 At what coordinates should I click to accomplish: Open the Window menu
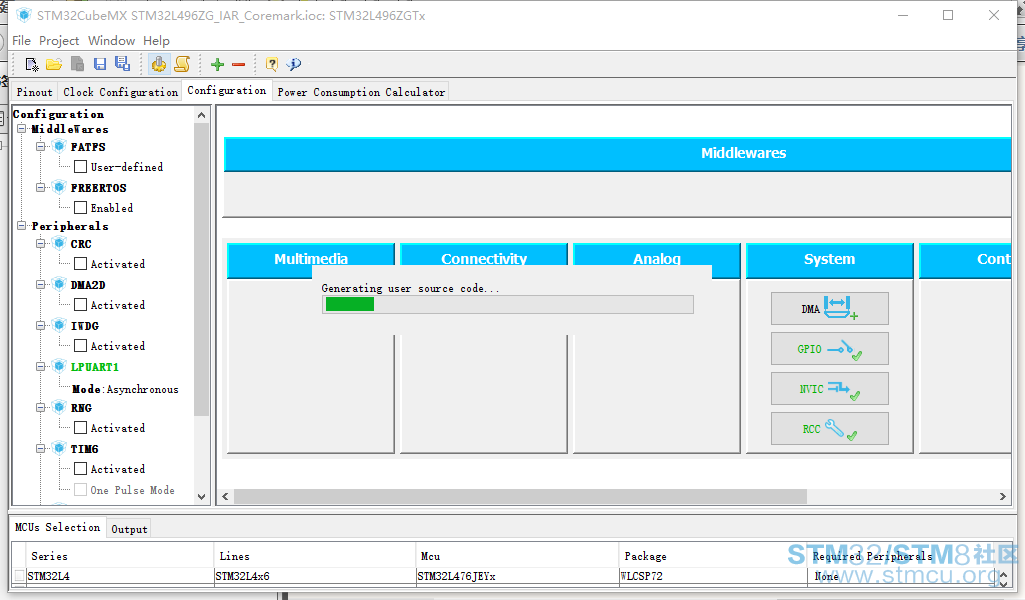(111, 41)
